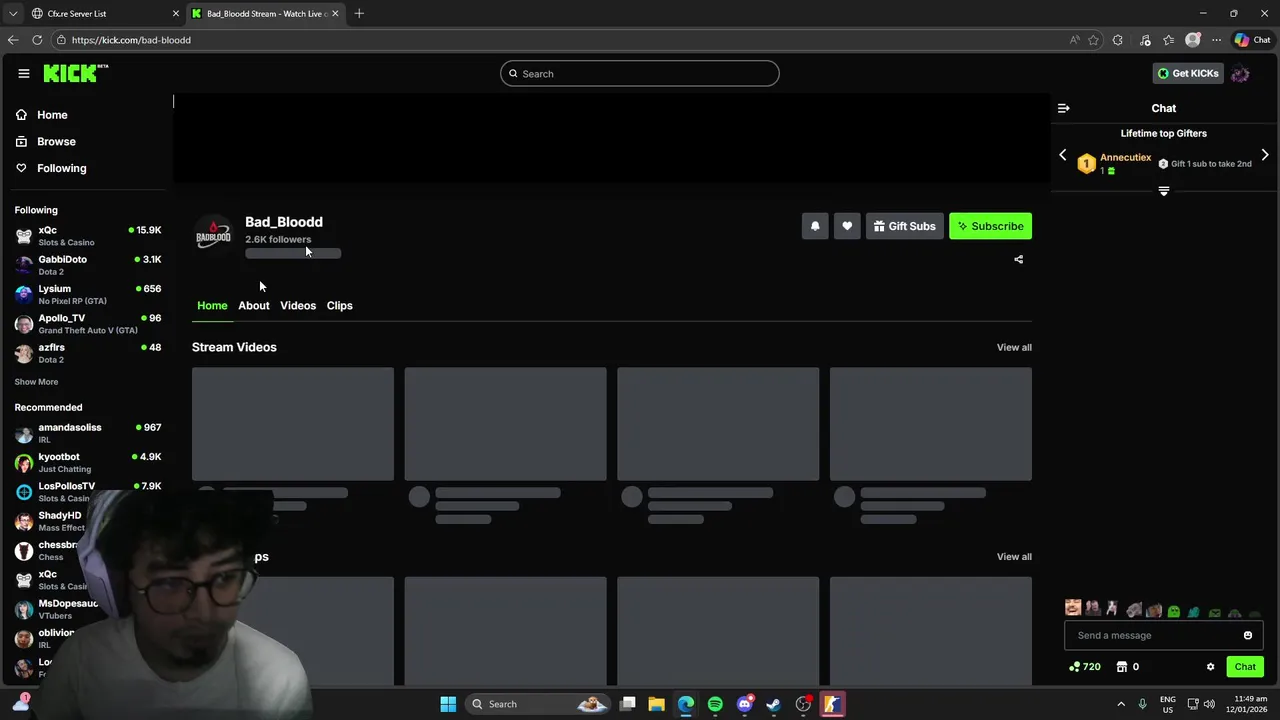Open the Kick hamburger sidebar menu
Viewport: 1280px width, 720px height.
[x=24, y=73]
